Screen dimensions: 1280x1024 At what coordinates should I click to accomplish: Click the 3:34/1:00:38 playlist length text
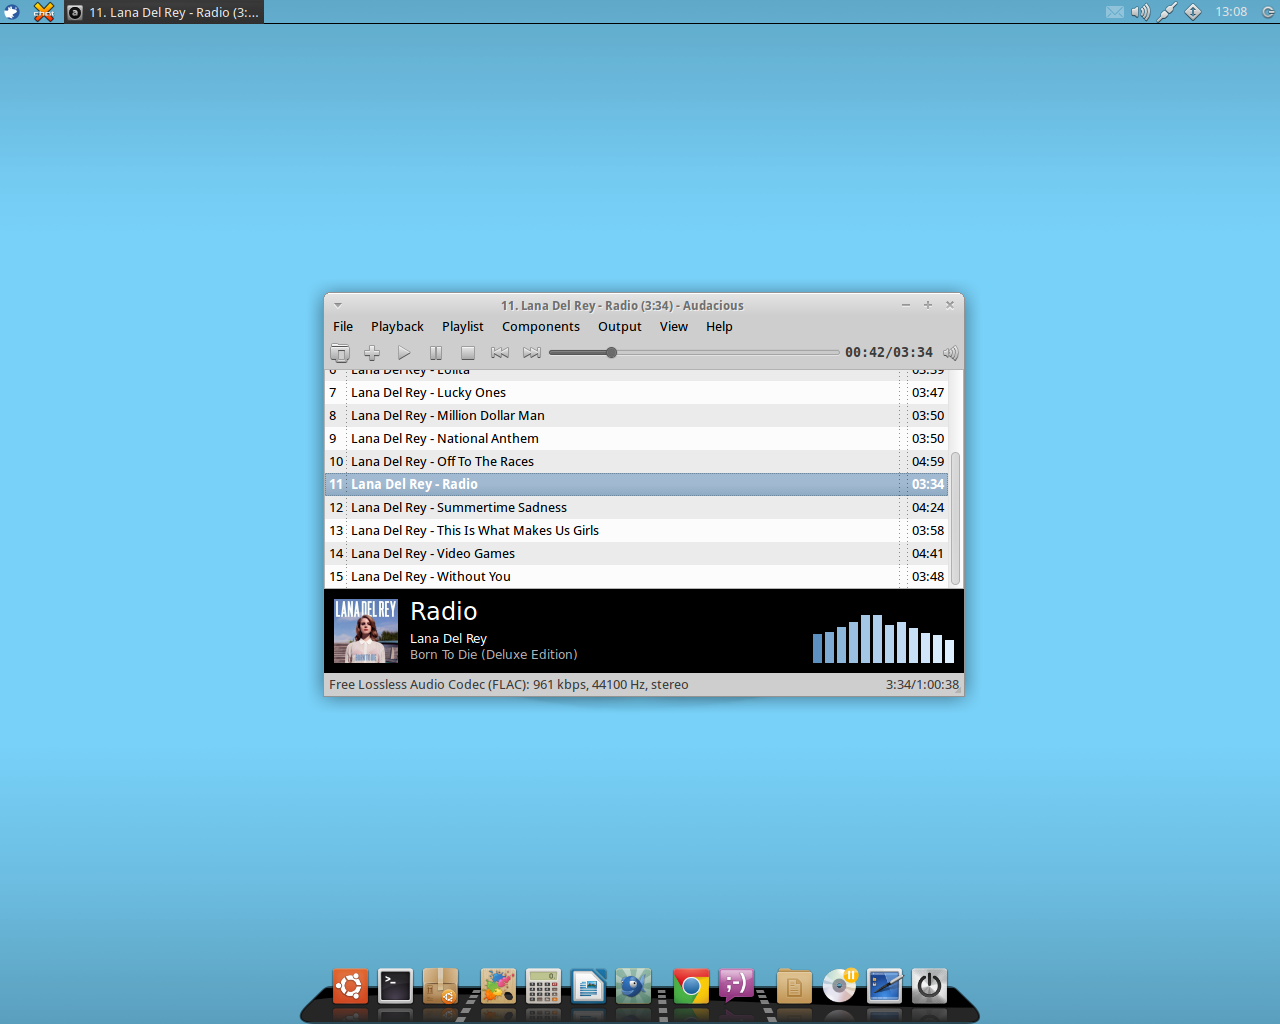click(x=922, y=685)
